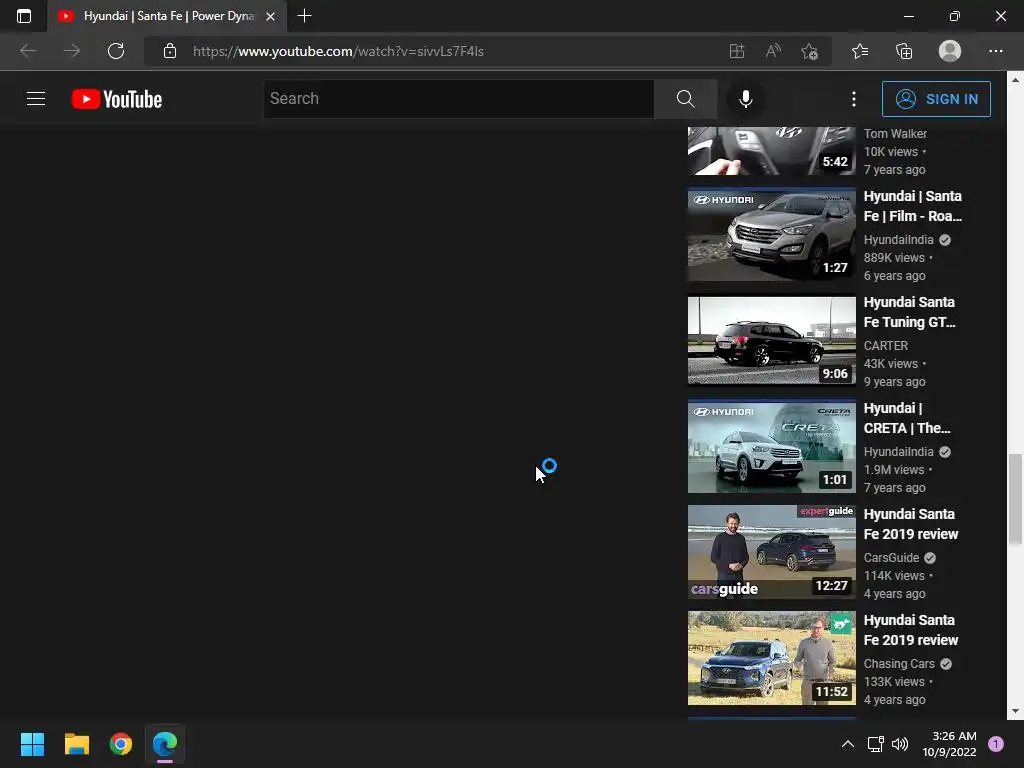Launch Google Chrome from the taskbar

point(121,744)
